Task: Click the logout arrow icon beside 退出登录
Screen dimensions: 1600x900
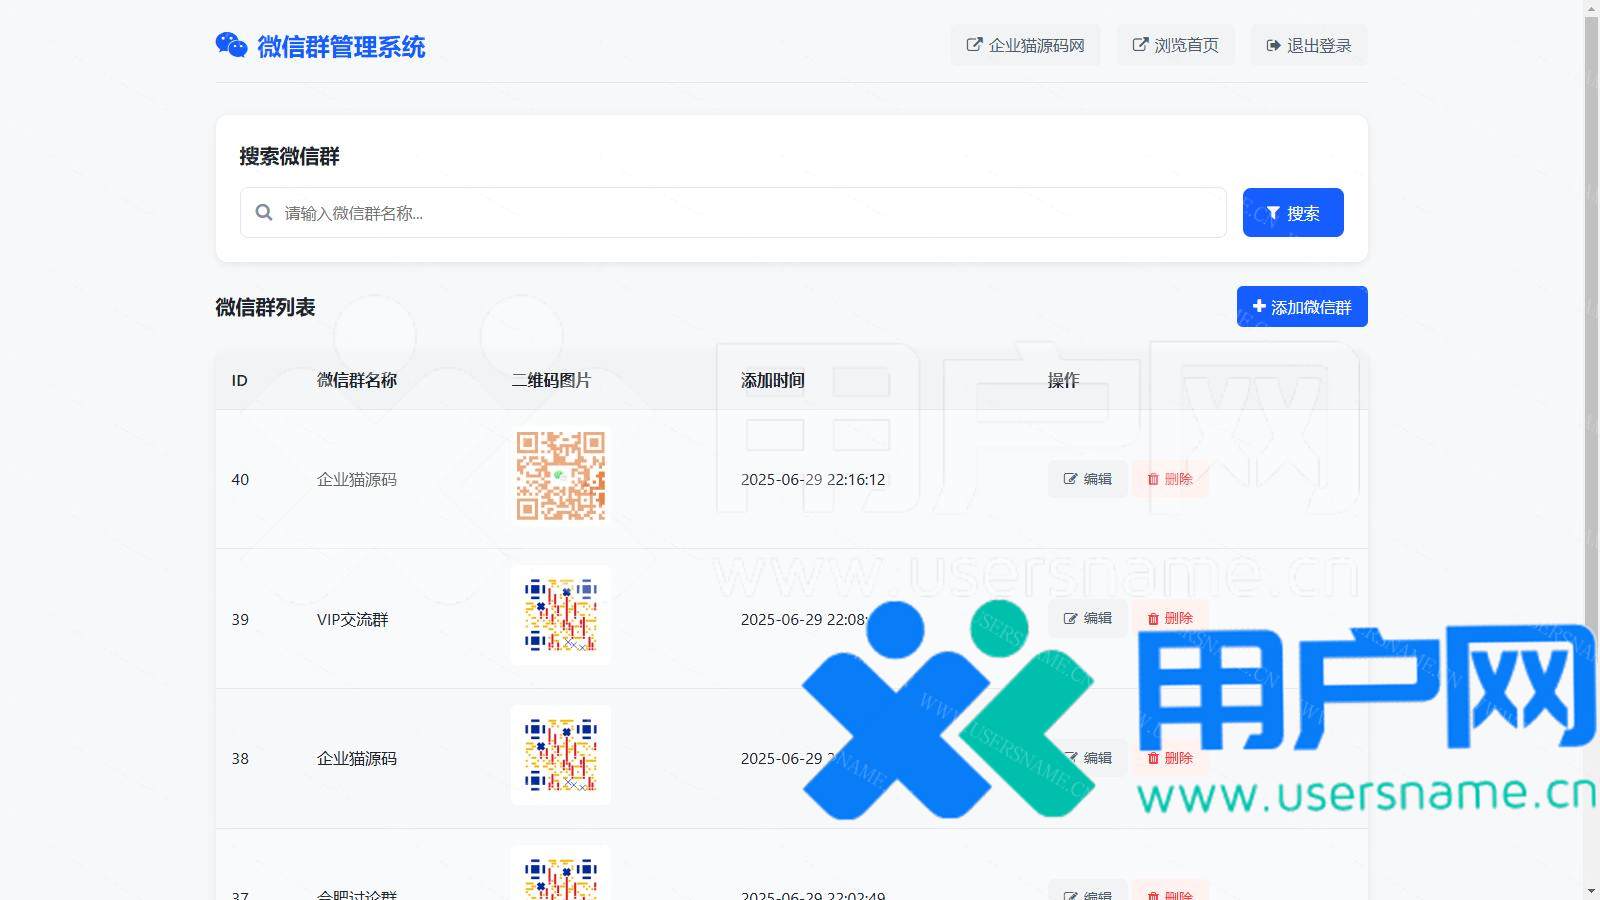Action: pyautogui.click(x=1272, y=44)
